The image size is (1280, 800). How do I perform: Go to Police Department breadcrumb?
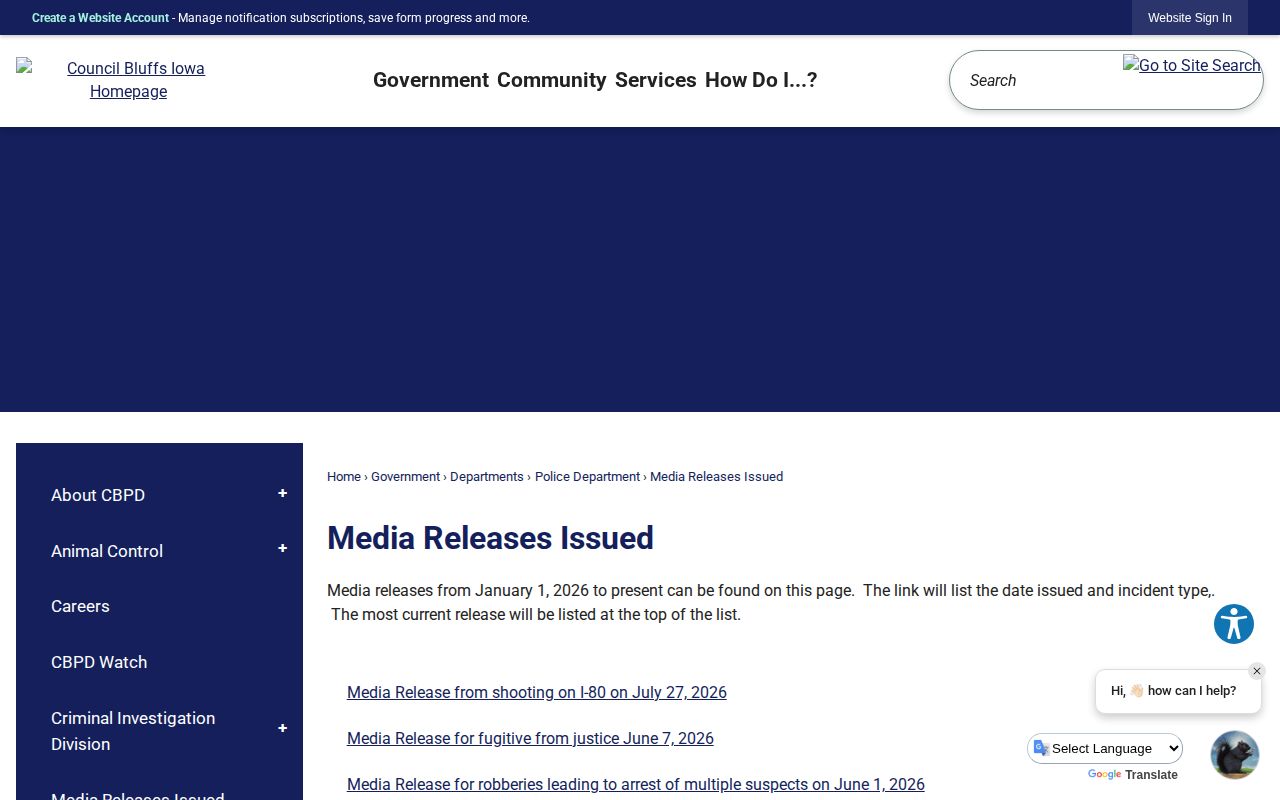point(587,477)
